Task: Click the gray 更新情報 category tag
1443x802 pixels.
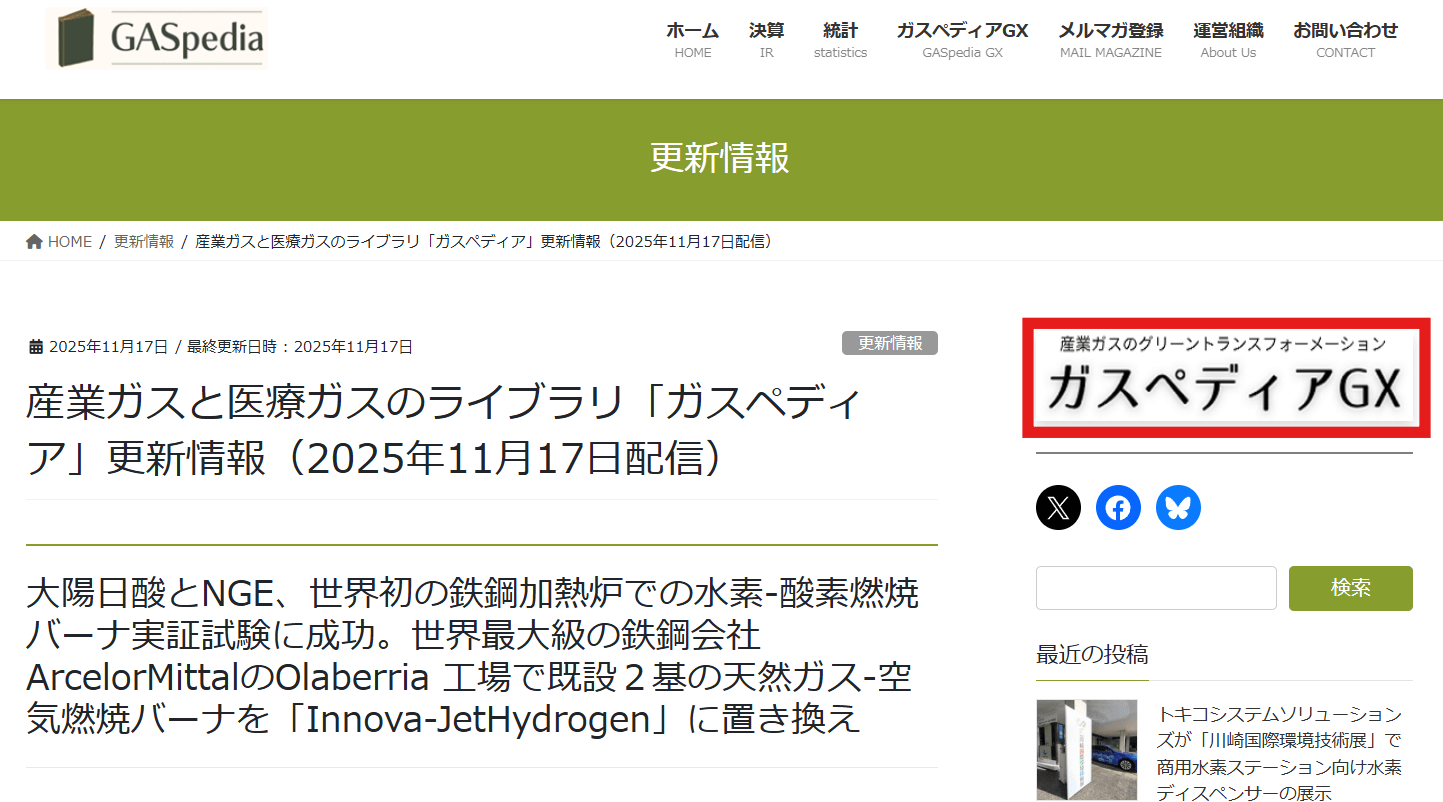Action: [x=889, y=343]
